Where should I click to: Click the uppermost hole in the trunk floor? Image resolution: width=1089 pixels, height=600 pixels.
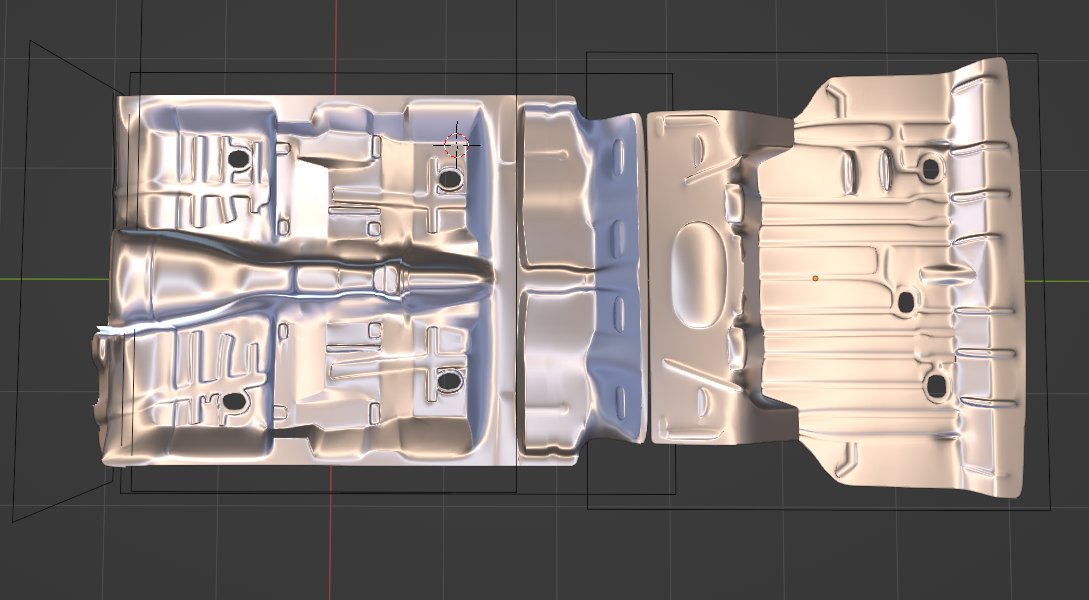click(x=930, y=168)
